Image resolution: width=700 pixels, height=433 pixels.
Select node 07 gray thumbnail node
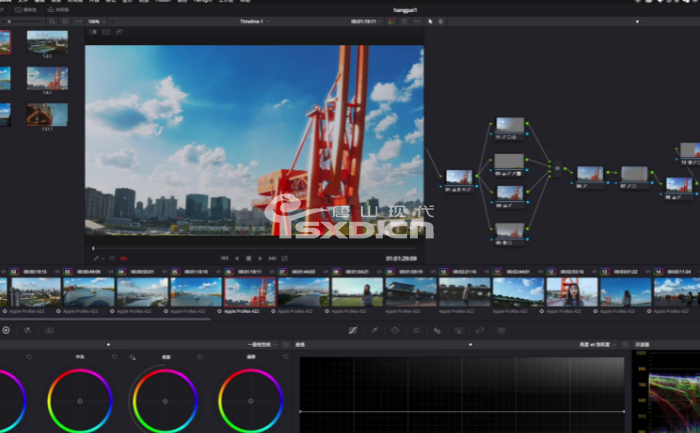[634, 177]
